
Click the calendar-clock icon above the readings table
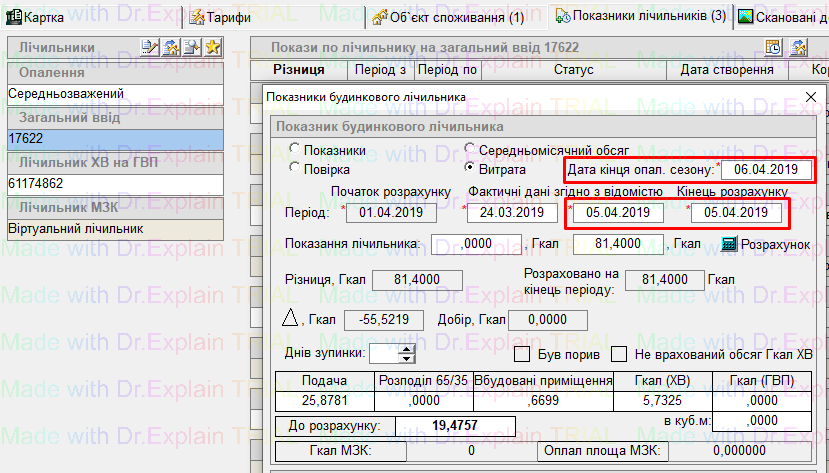click(x=774, y=48)
